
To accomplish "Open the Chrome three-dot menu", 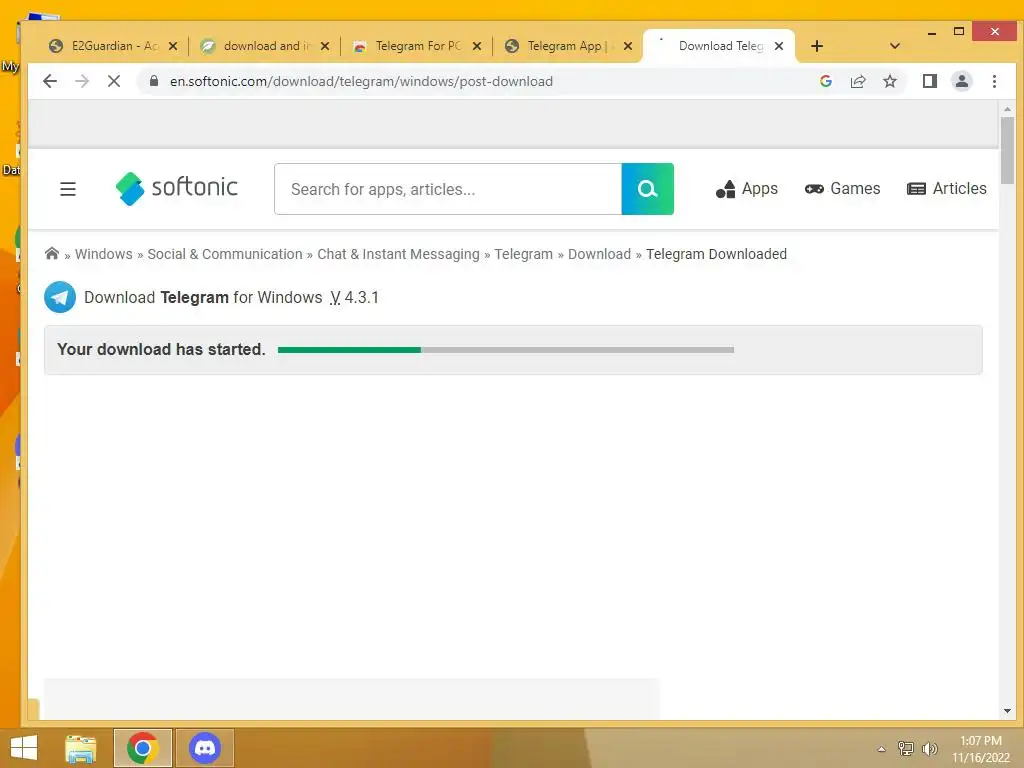I will click(994, 81).
